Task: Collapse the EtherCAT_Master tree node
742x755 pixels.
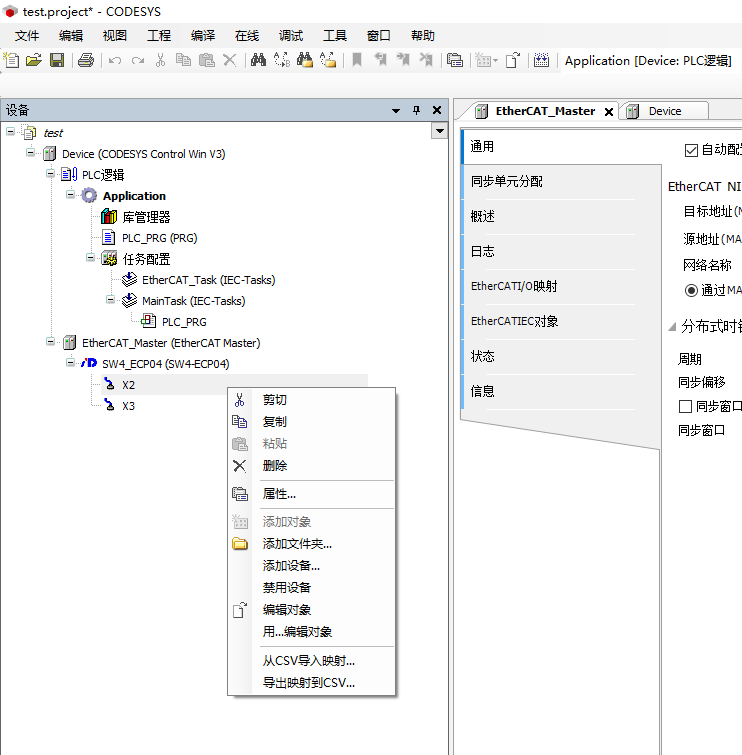Action: (x=51, y=341)
